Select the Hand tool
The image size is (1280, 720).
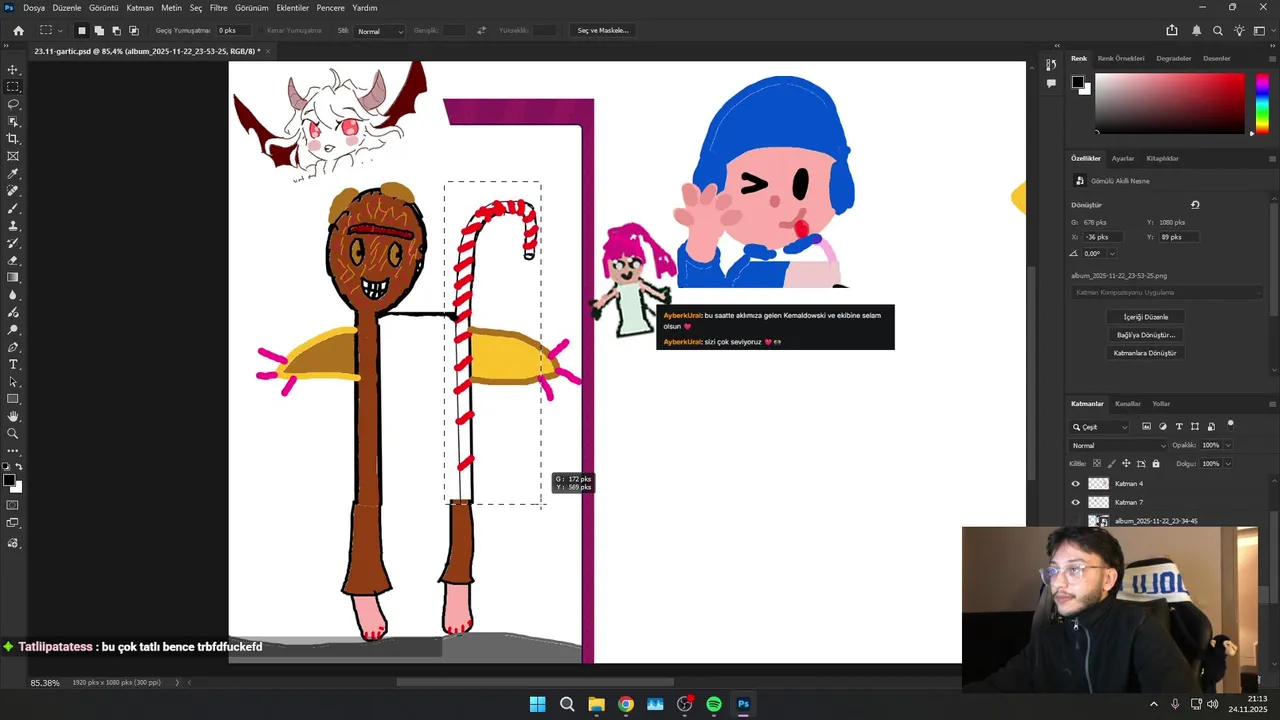click(13, 416)
